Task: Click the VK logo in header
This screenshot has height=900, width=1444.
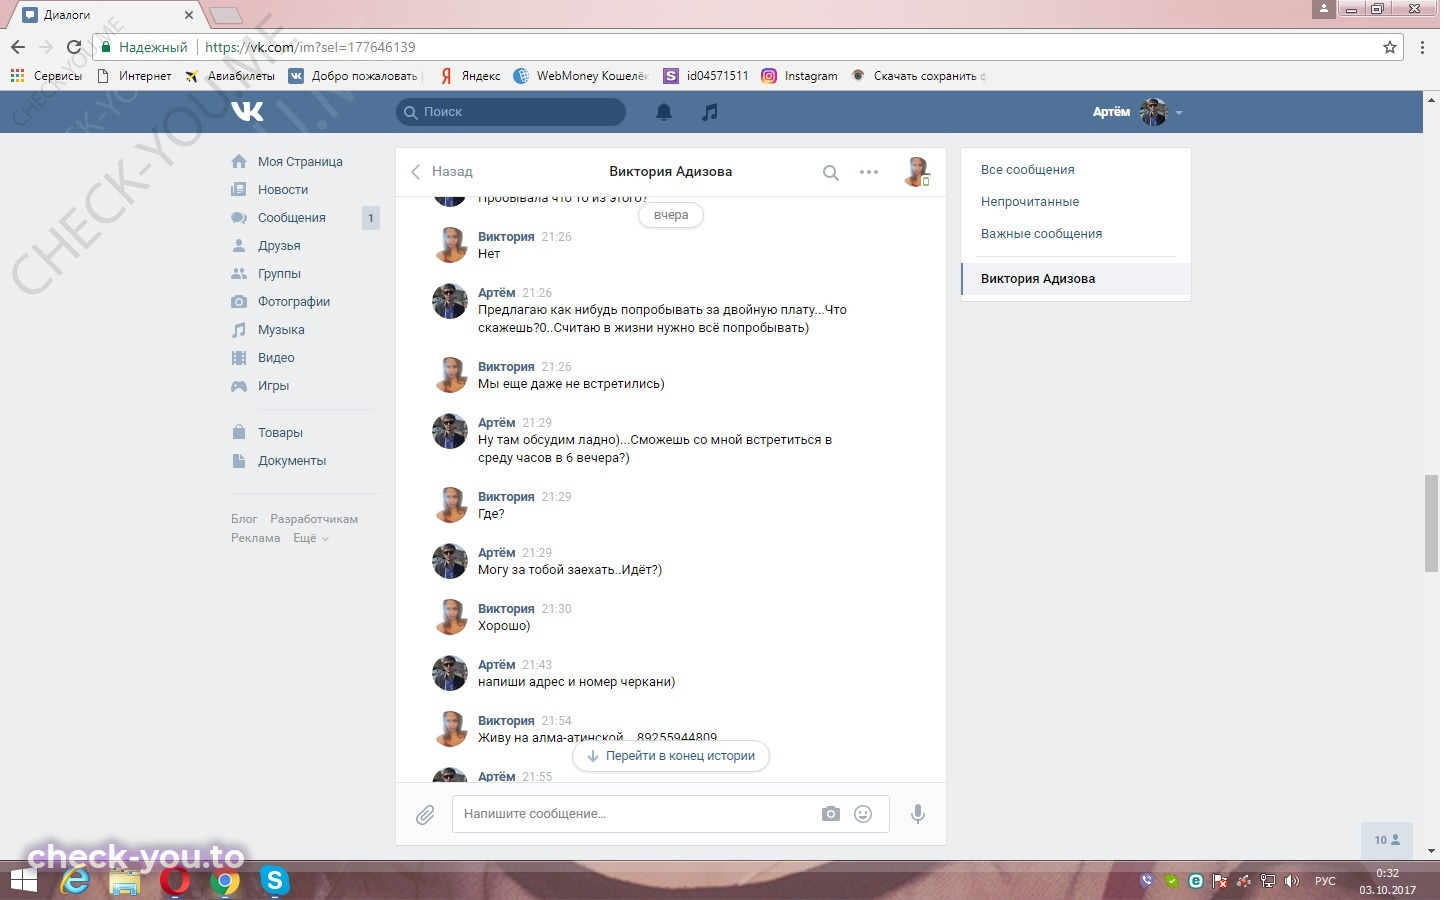Action: 247,111
